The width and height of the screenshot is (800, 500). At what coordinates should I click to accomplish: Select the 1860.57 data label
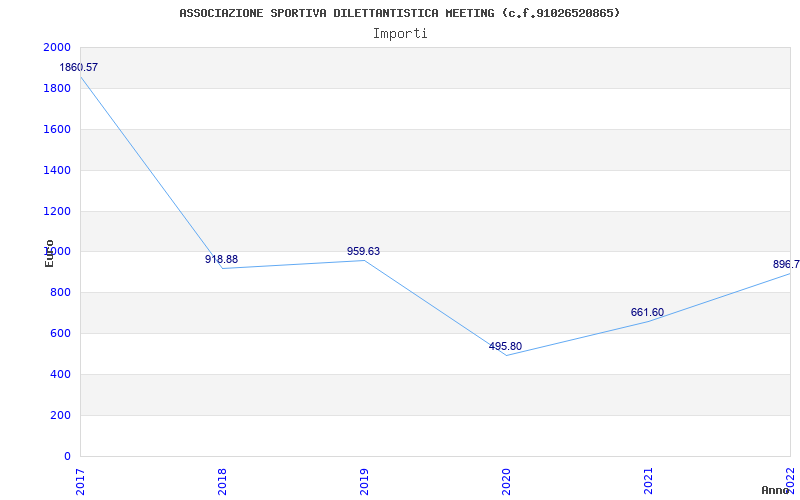79,67
